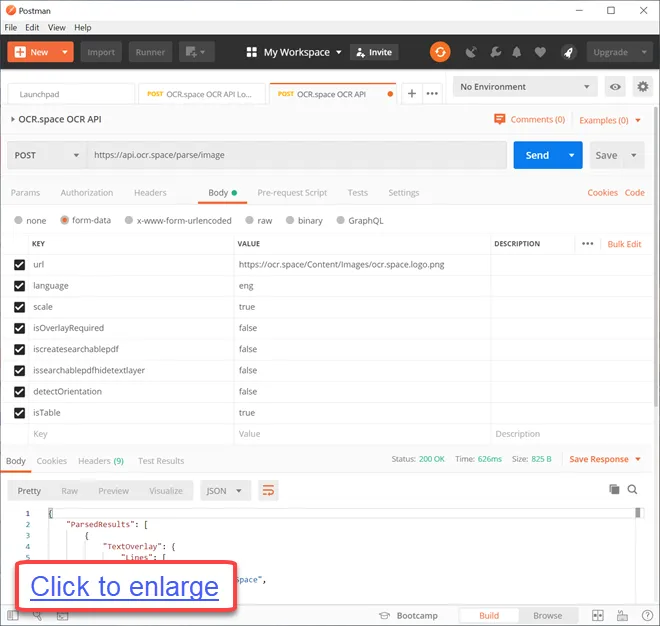Screen dimensions: 660x626
Task: Uncheck the language parameter checkbox
Action: pyautogui.click(x=19, y=286)
